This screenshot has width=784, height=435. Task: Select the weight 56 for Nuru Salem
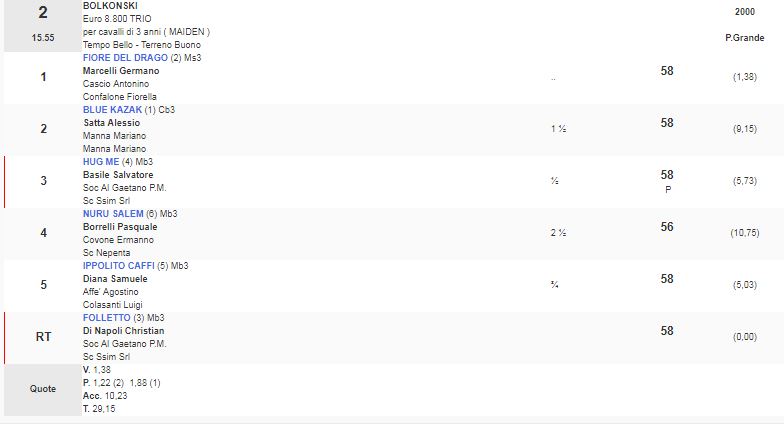tap(667, 227)
